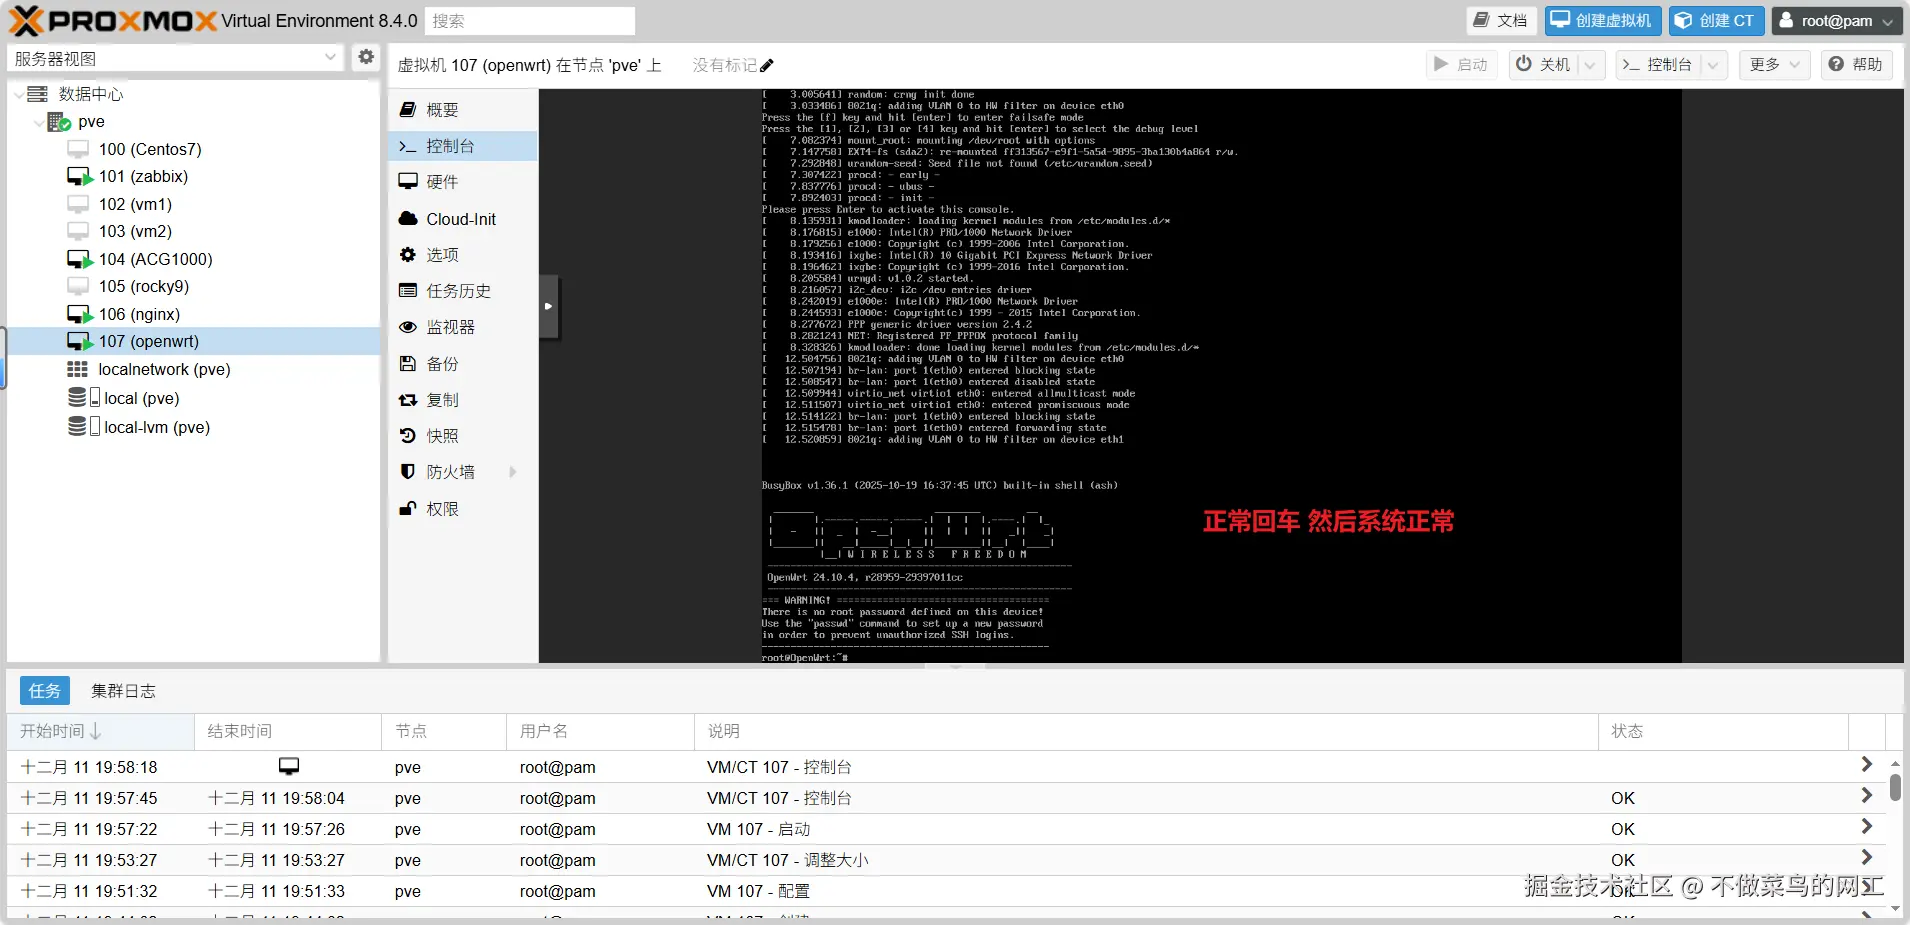Click the 帮助 help button
The image size is (1910, 925).
coord(1856,65)
